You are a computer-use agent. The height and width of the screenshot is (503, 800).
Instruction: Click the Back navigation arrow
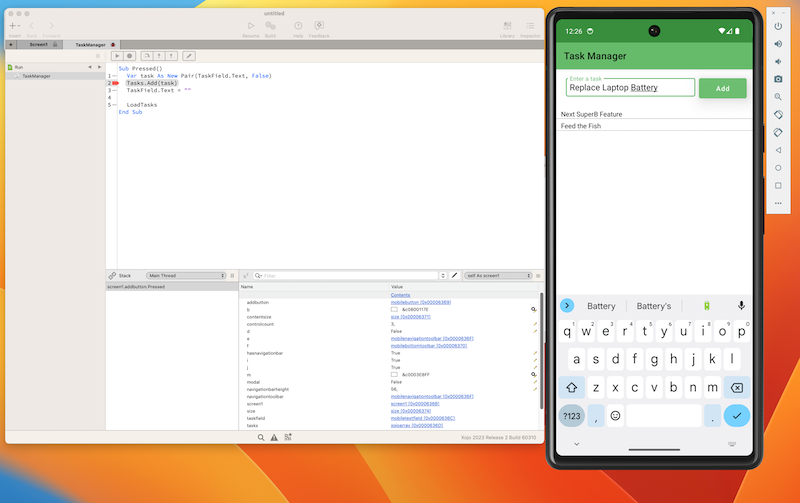click(x=32, y=26)
